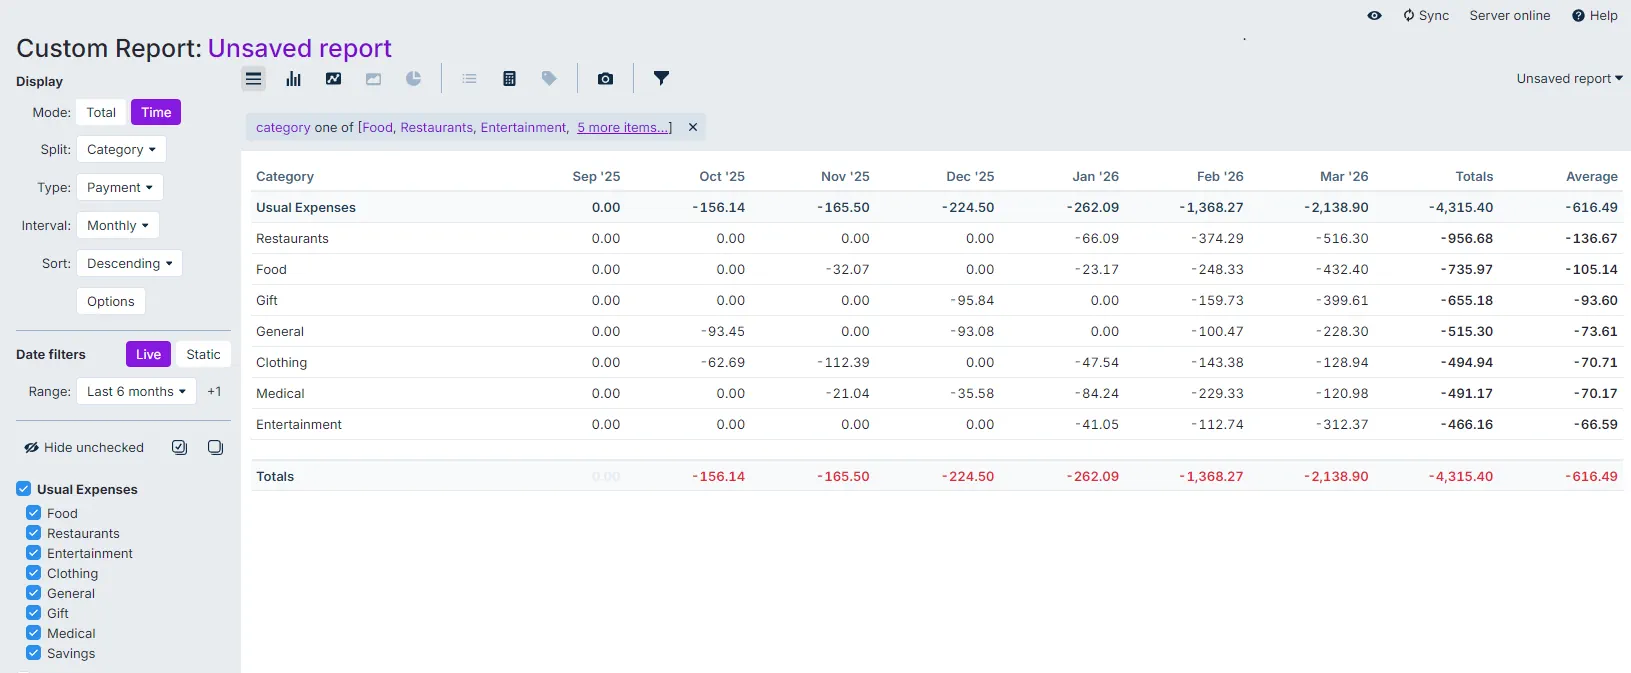The width and height of the screenshot is (1631, 673).
Task: Uncheck the Savings category checkbox
Action: 34,653
